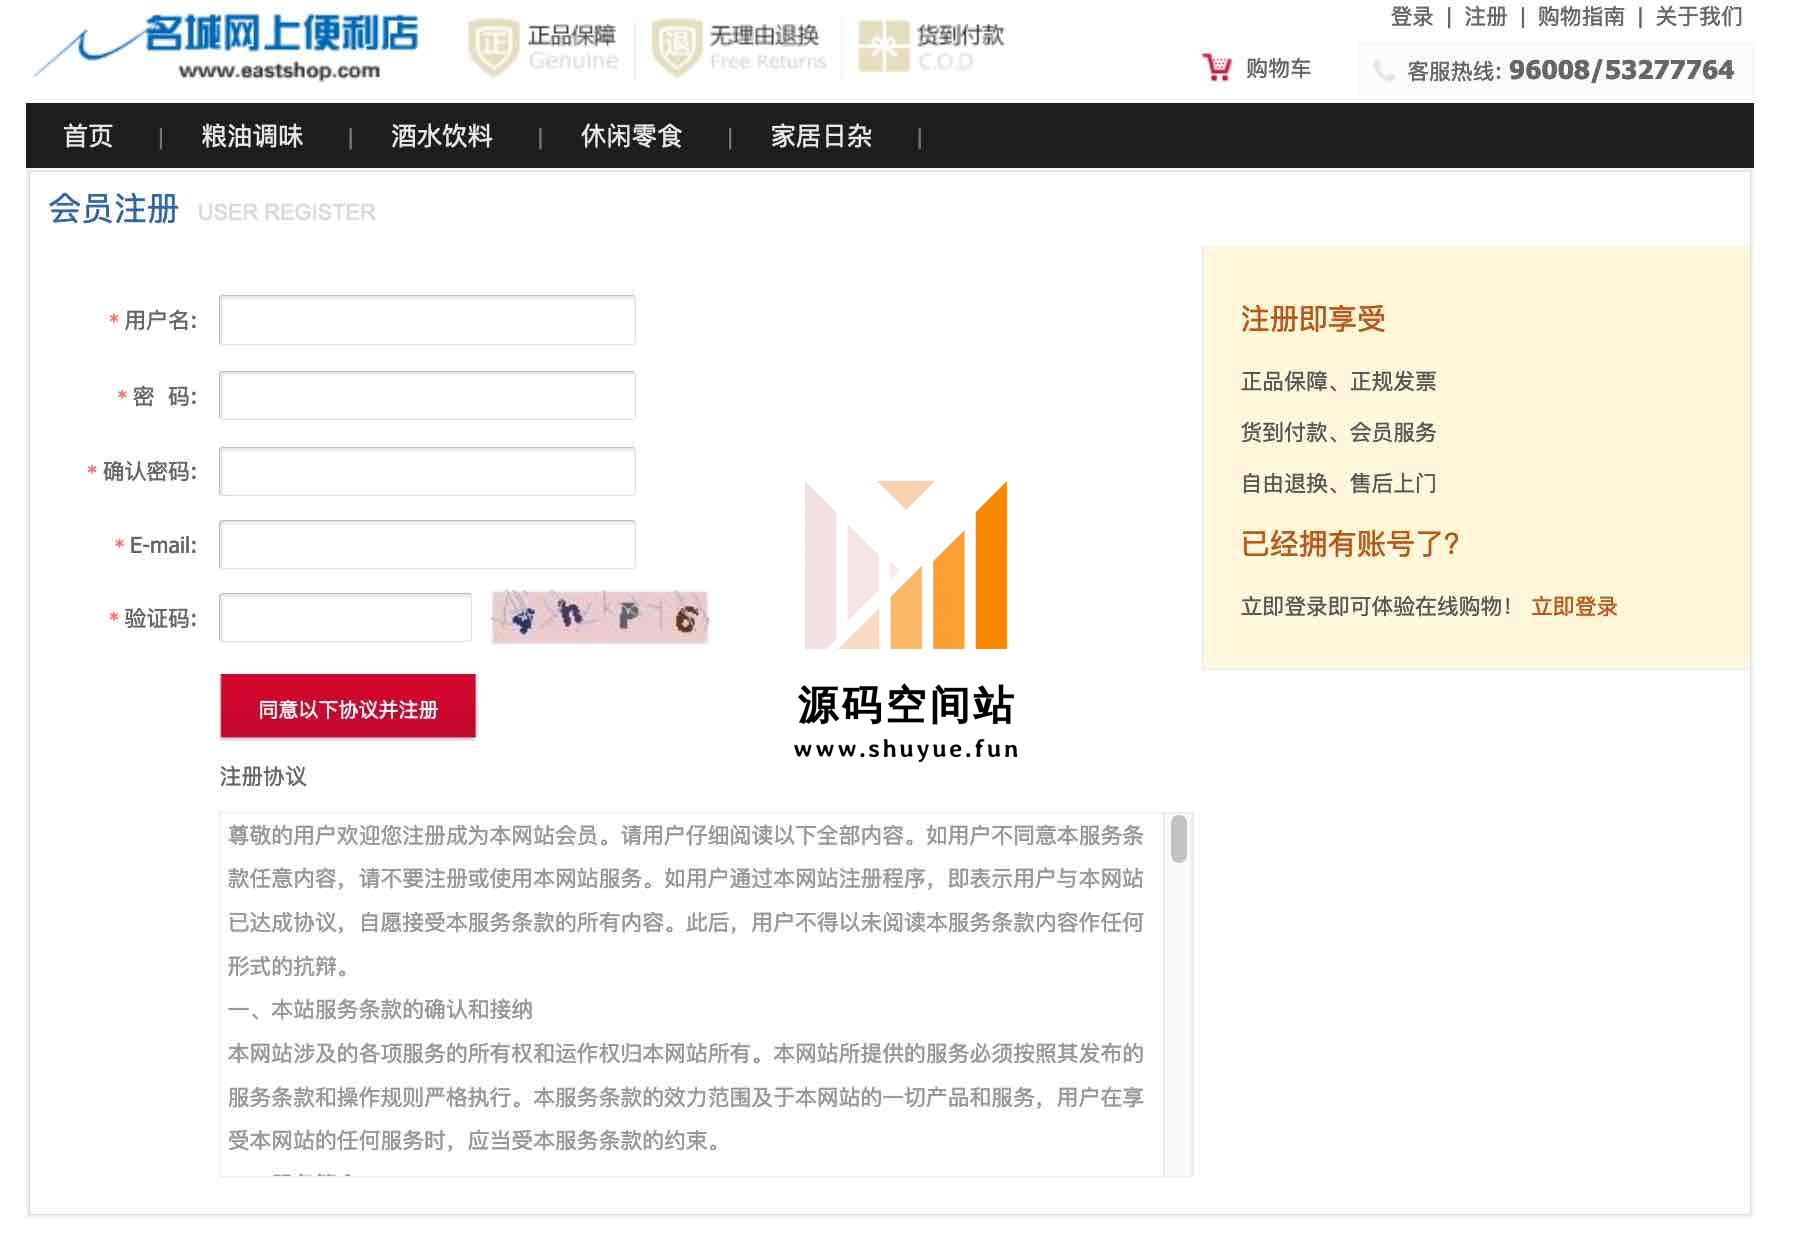Open the 购物指南 link
This screenshot has height=1244, width=1812.
coord(1581,17)
